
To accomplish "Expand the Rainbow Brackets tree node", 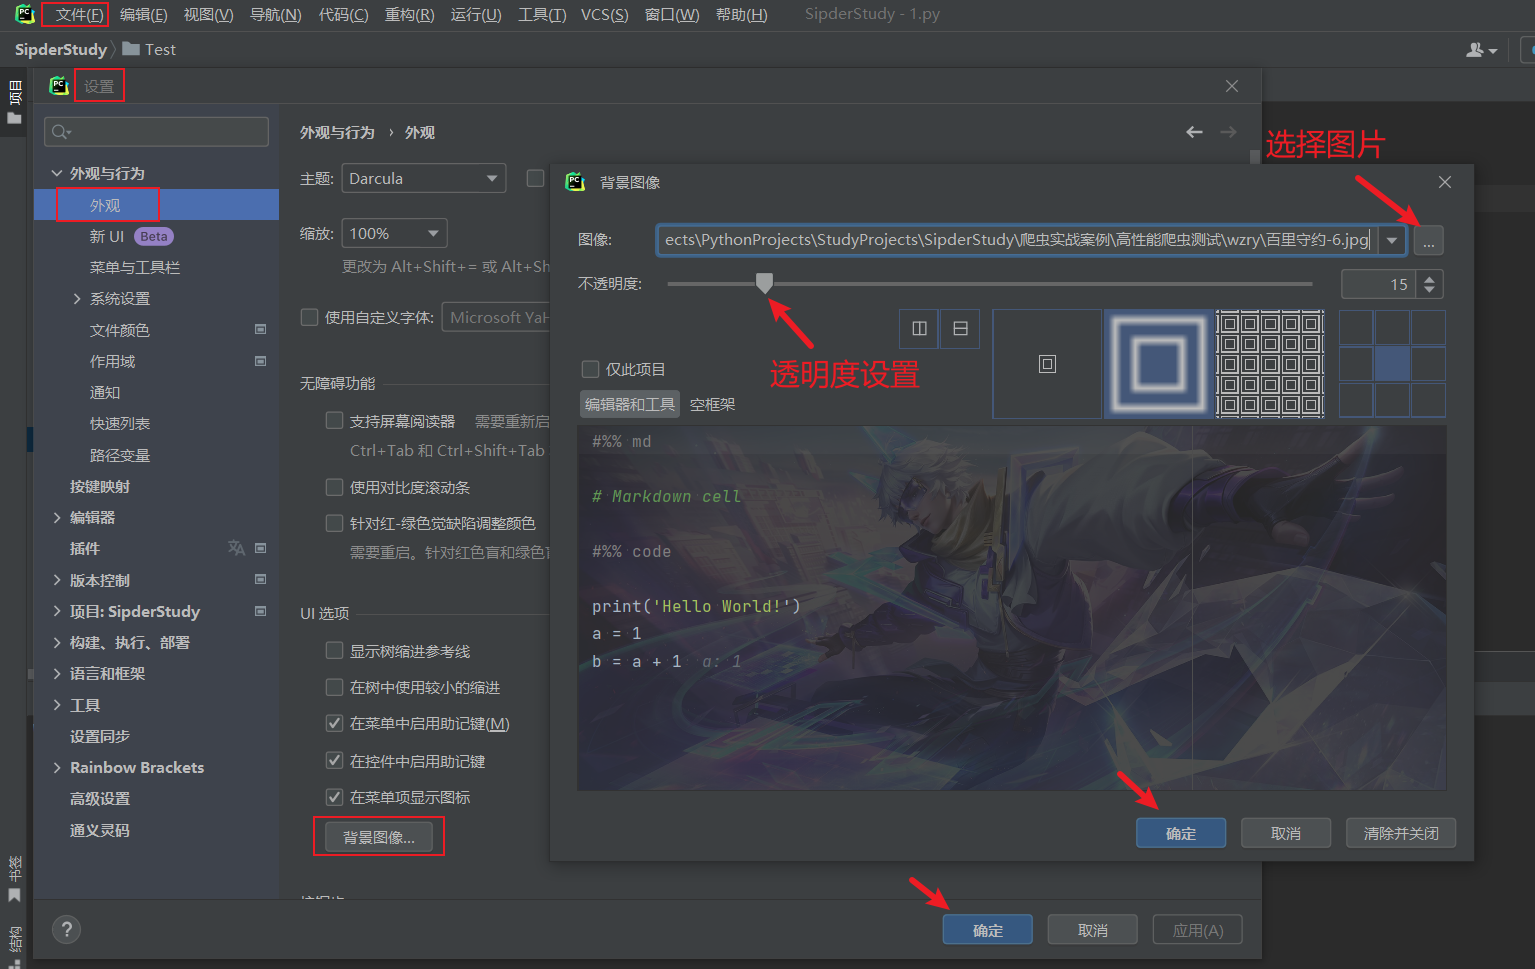I will (57, 767).
